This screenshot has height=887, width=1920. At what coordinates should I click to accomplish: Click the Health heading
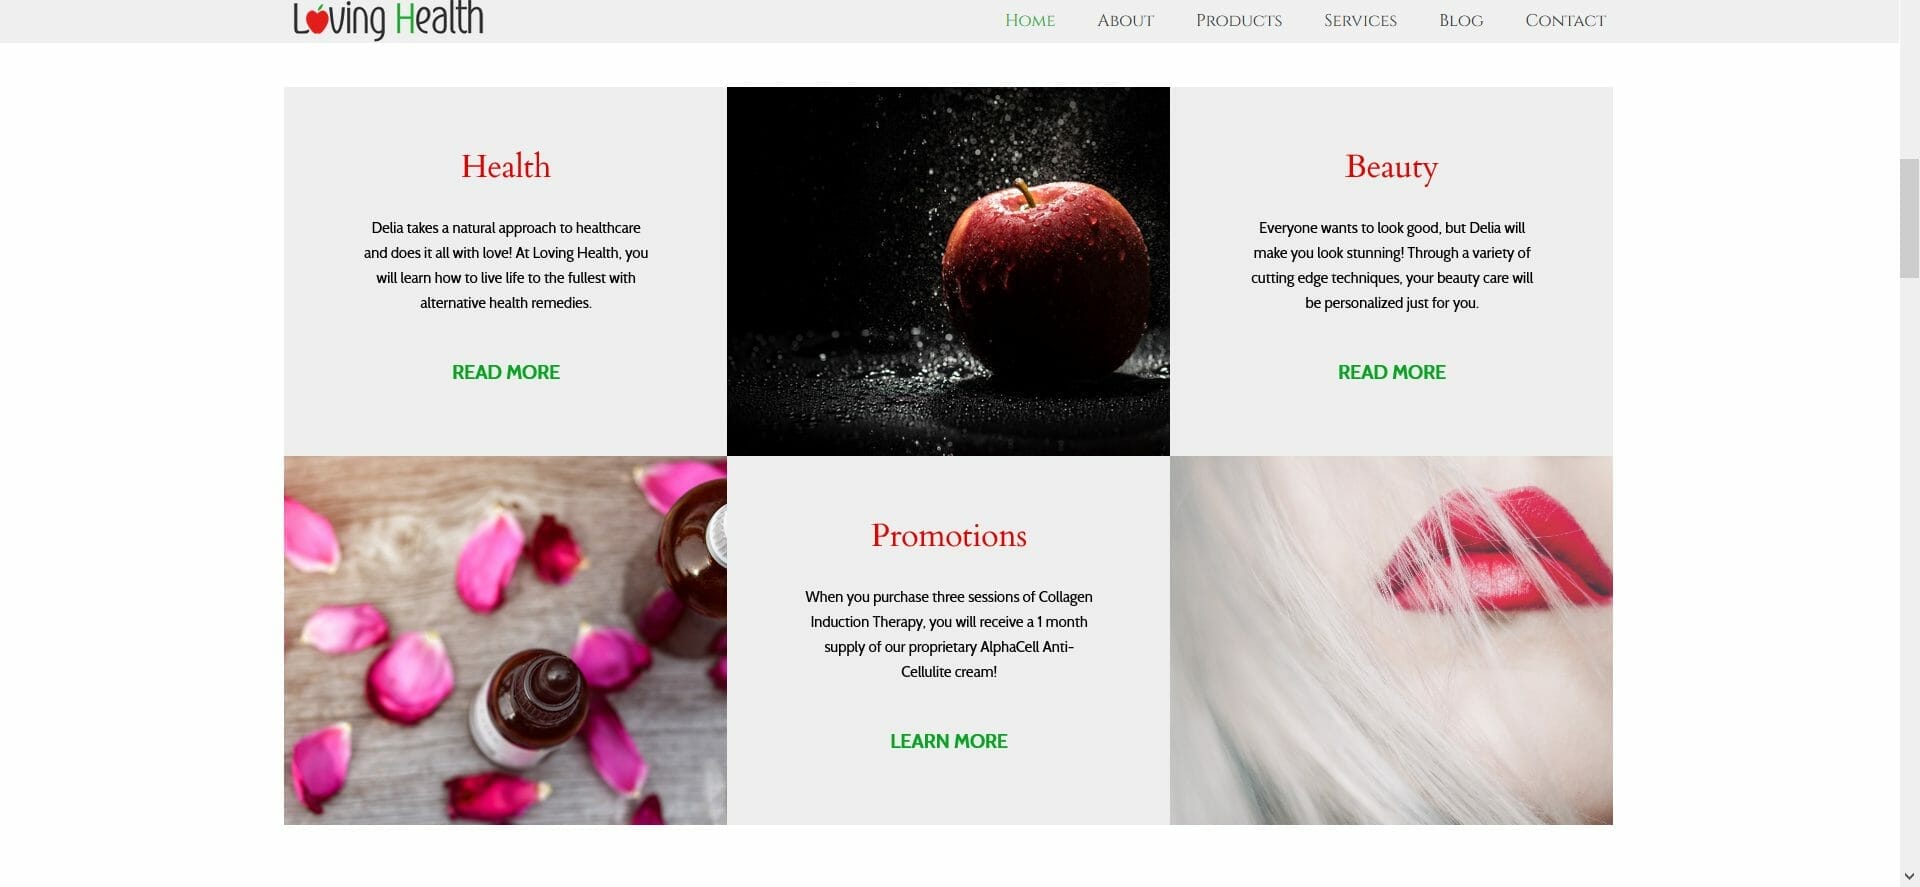(505, 166)
